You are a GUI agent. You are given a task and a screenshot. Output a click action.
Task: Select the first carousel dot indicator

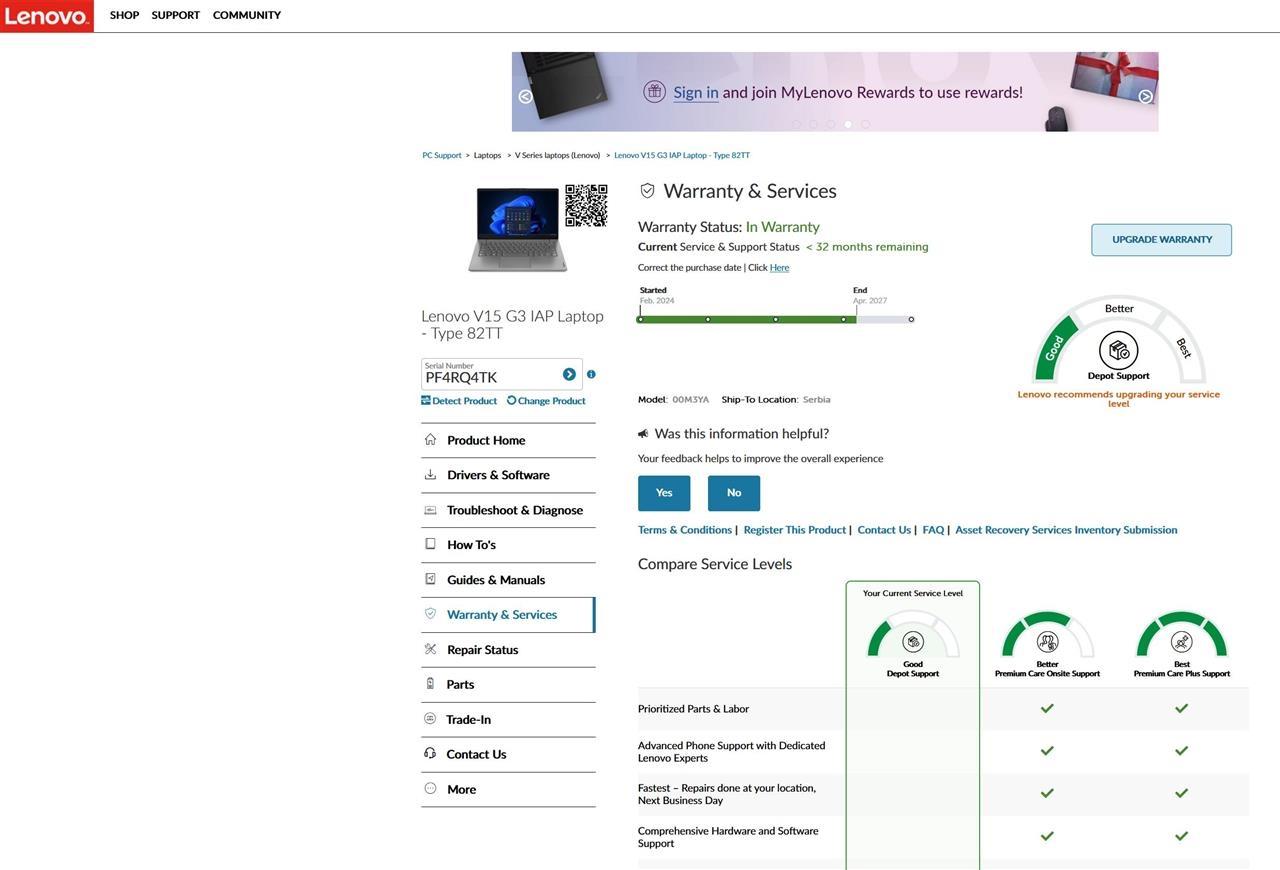(x=796, y=124)
